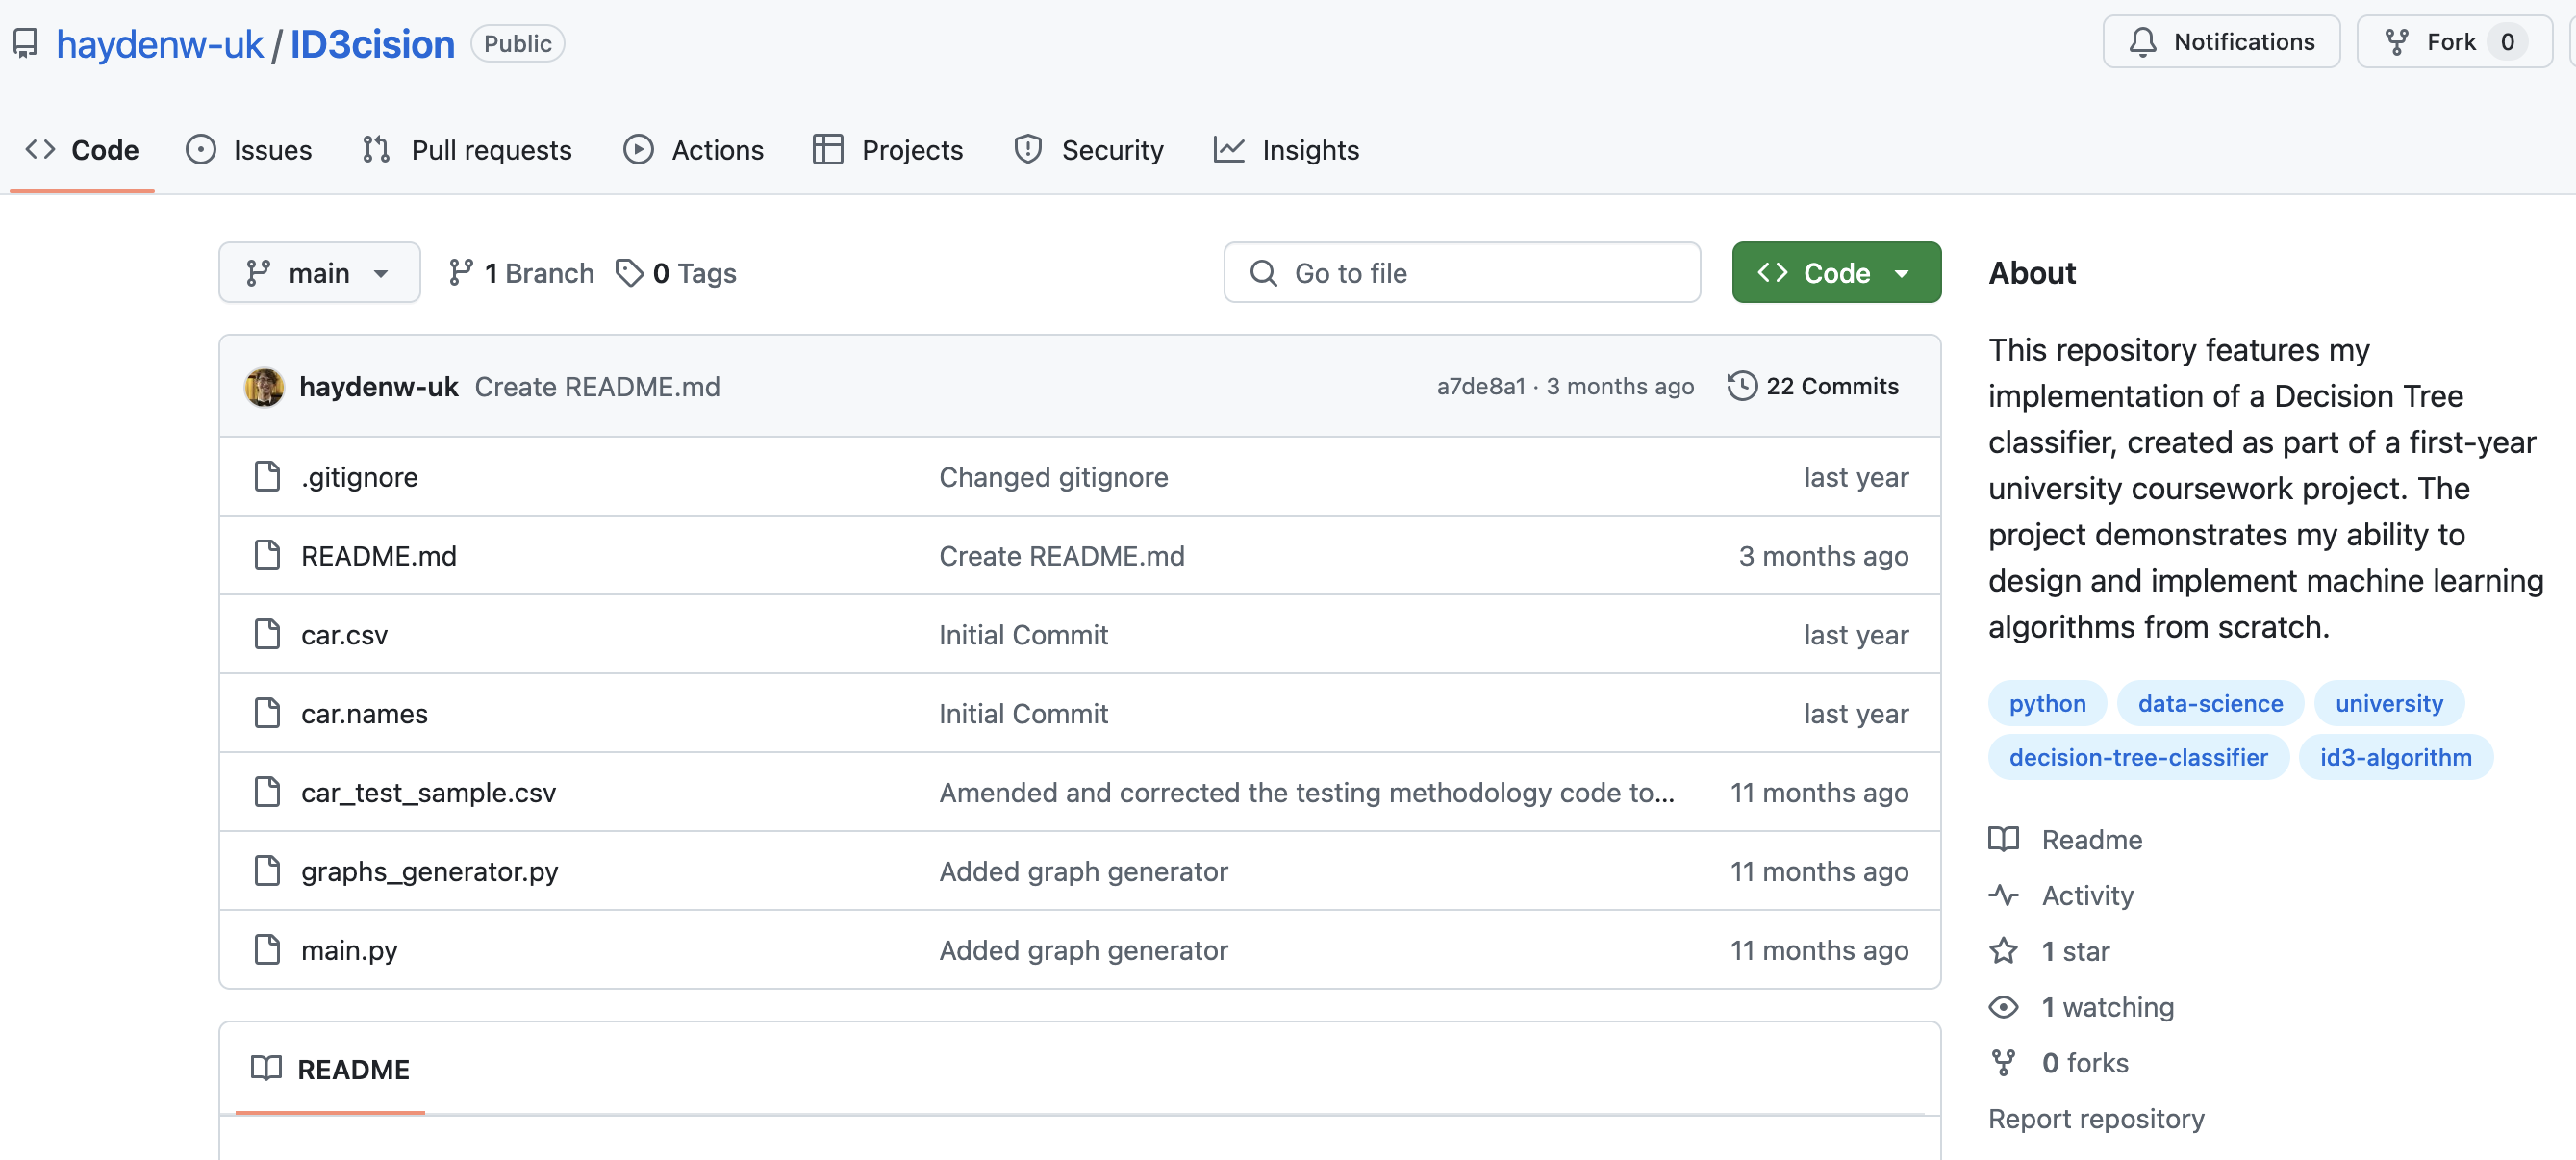Screen dimensions: 2576x1160
Task: Go to the Insights tab
Action: [x=1286, y=150]
